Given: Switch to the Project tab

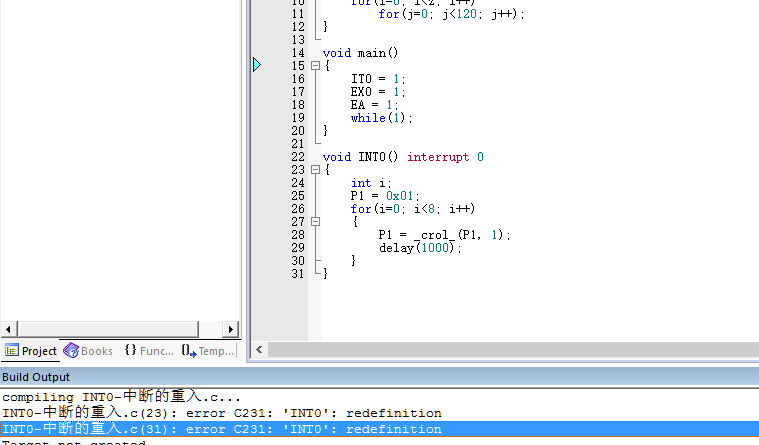Looking at the screenshot, I should tap(31, 351).
